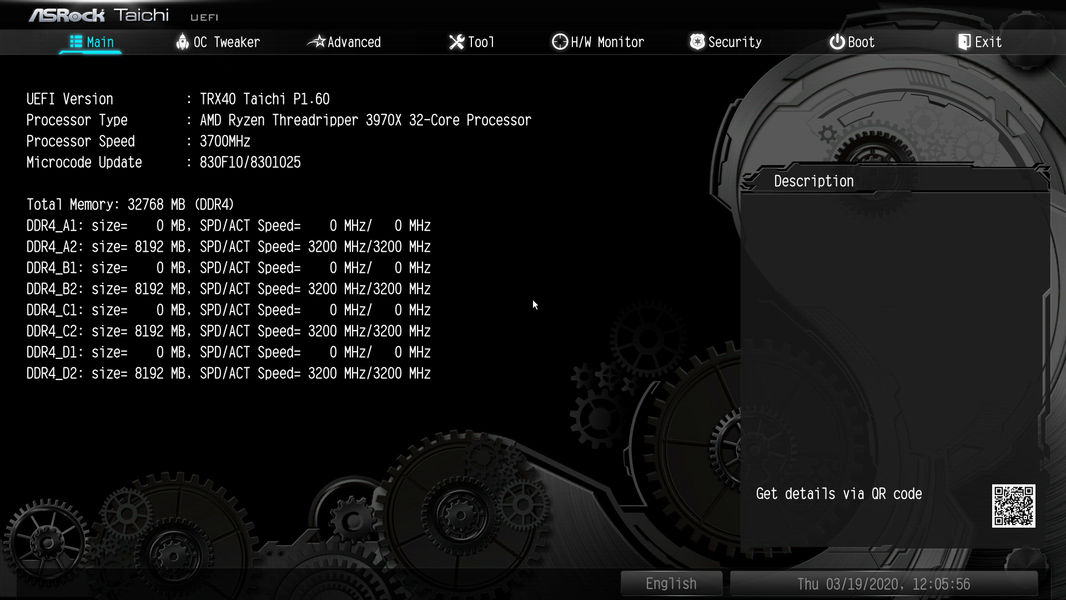Click the OC Tweaker rocket icon

tap(182, 42)
